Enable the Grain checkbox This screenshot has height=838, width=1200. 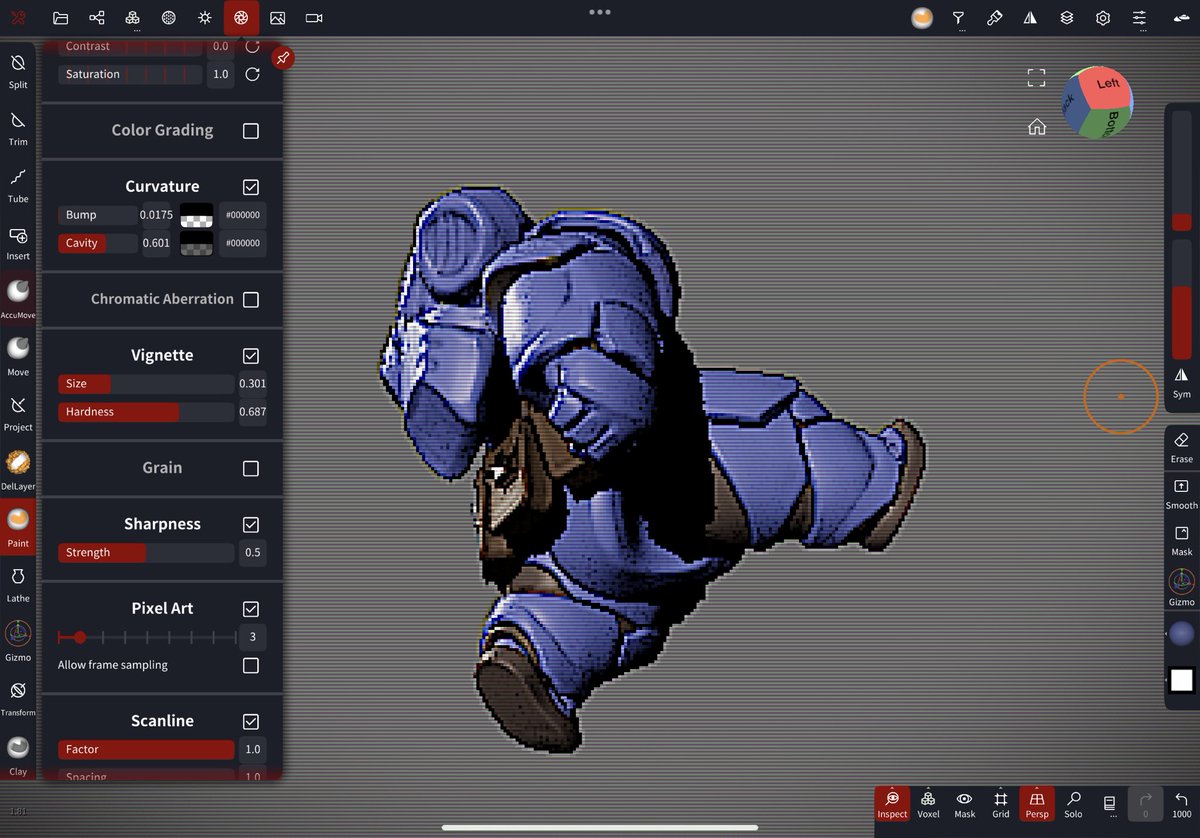251,468
